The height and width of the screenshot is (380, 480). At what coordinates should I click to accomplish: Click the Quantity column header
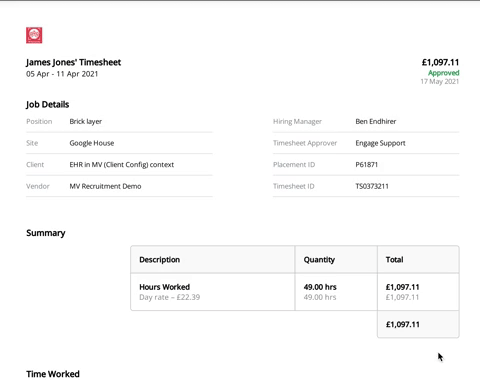[319, 260]
